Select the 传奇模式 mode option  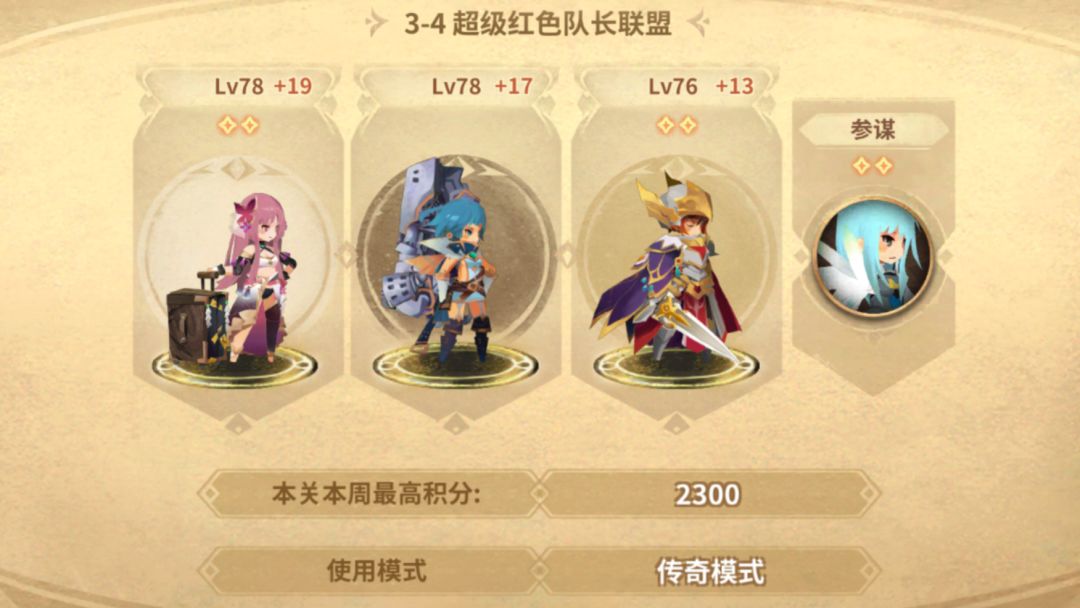(x=710, y=572)
